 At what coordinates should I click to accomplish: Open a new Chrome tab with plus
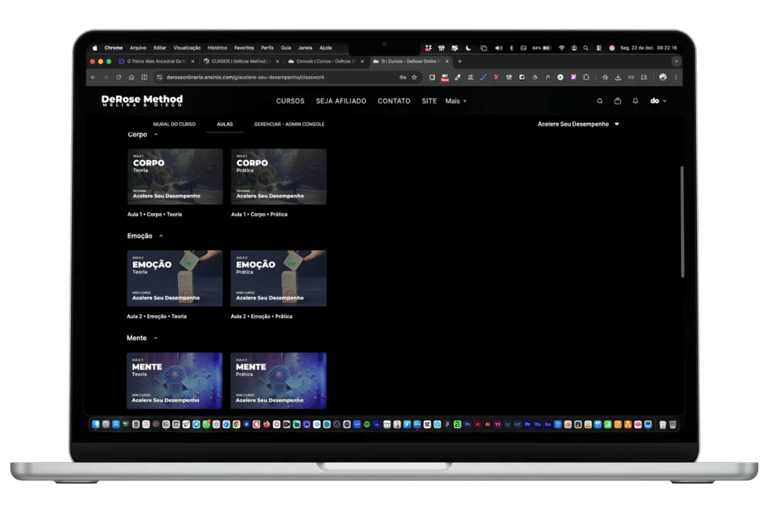[x=459, y=62]
